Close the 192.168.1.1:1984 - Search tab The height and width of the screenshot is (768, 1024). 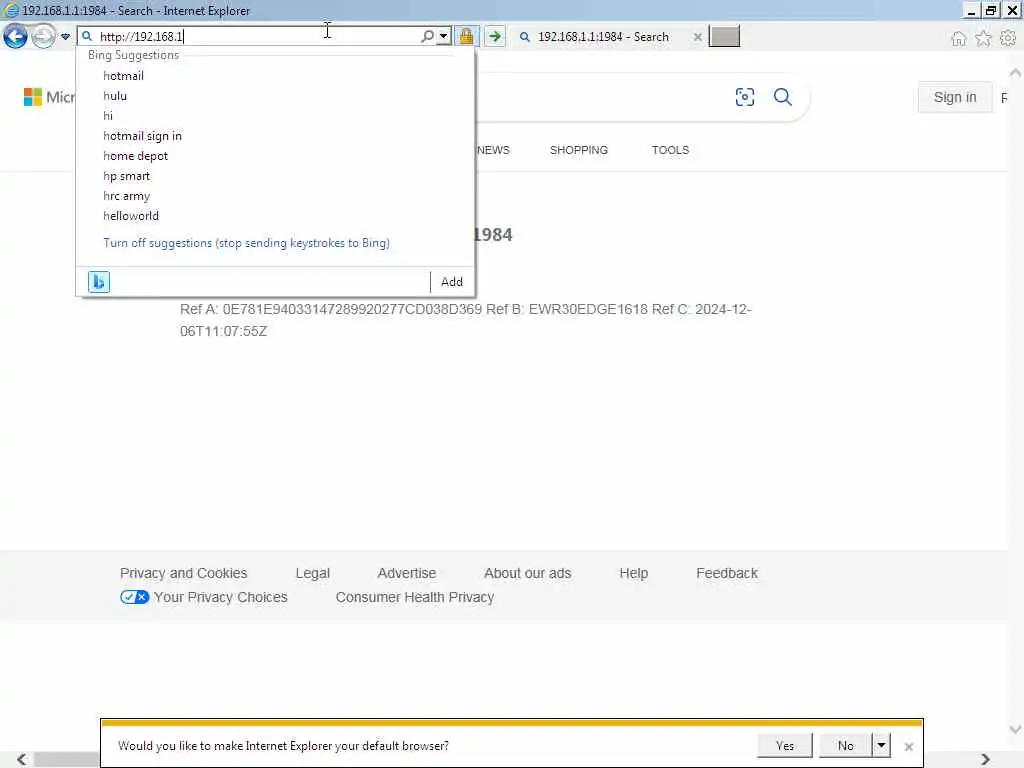(697, 37)
